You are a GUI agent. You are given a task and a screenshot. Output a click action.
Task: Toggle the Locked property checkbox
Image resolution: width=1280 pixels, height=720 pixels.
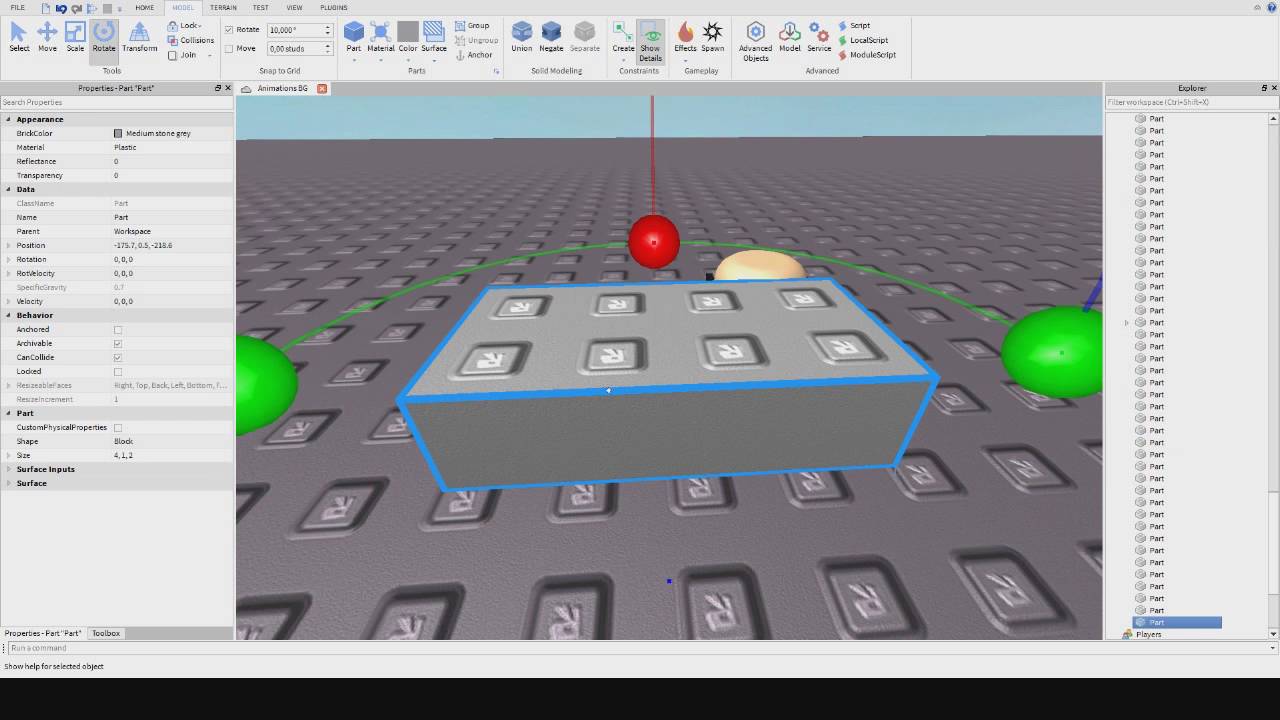point(118,371)
